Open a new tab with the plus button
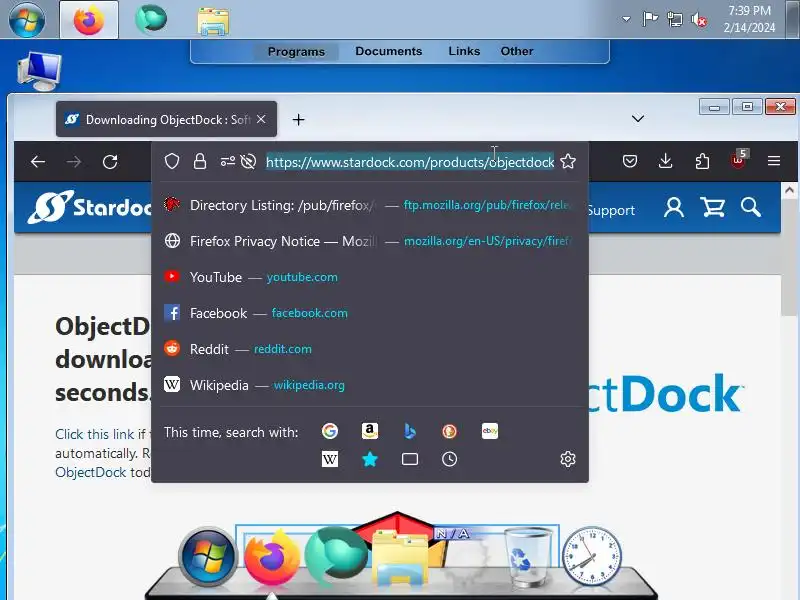800x600 pixels. [x=298, y=119]
